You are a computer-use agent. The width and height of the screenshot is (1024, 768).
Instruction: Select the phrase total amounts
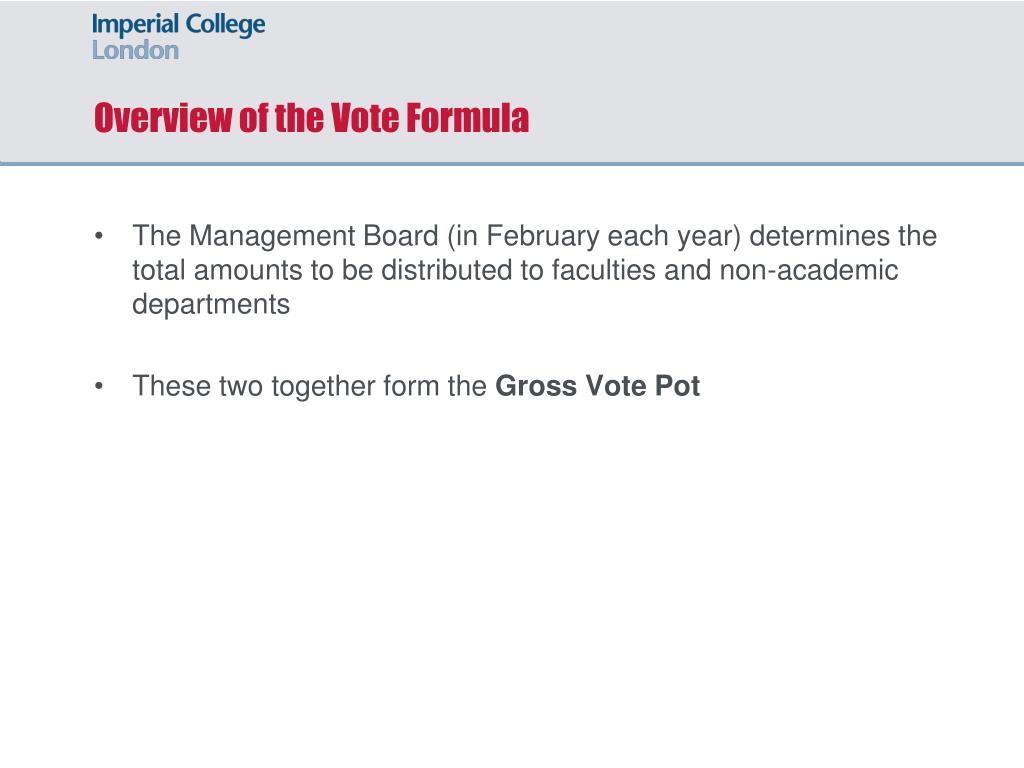pyautogui.click(x=217, y=270)
